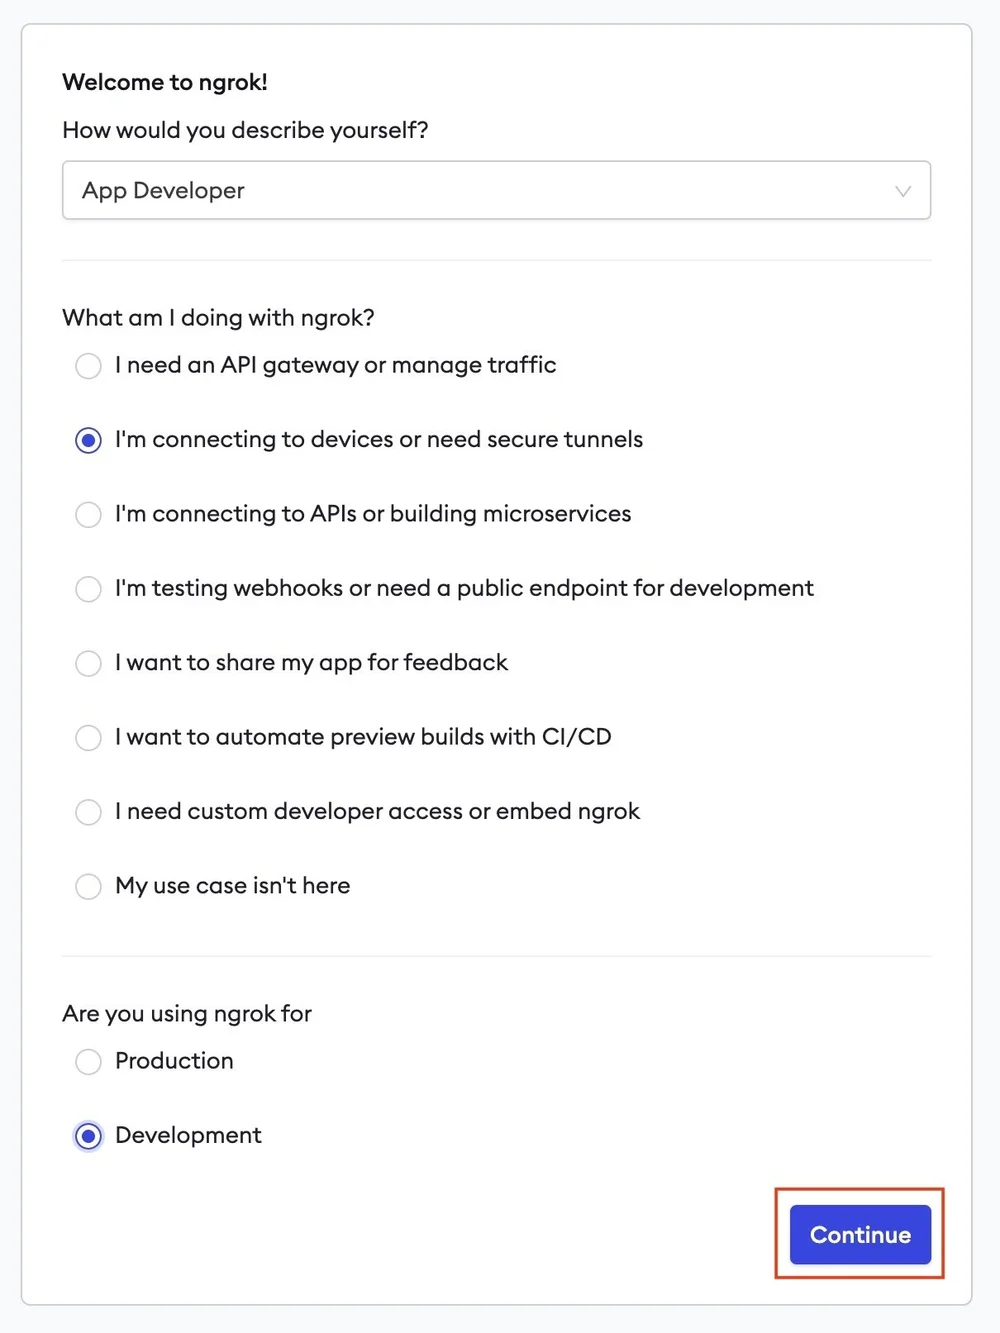Viewport: 1000px width, 1333px height.
Task: Click the radio circle beside "My use case isn't here"
Action: point(88,886)
